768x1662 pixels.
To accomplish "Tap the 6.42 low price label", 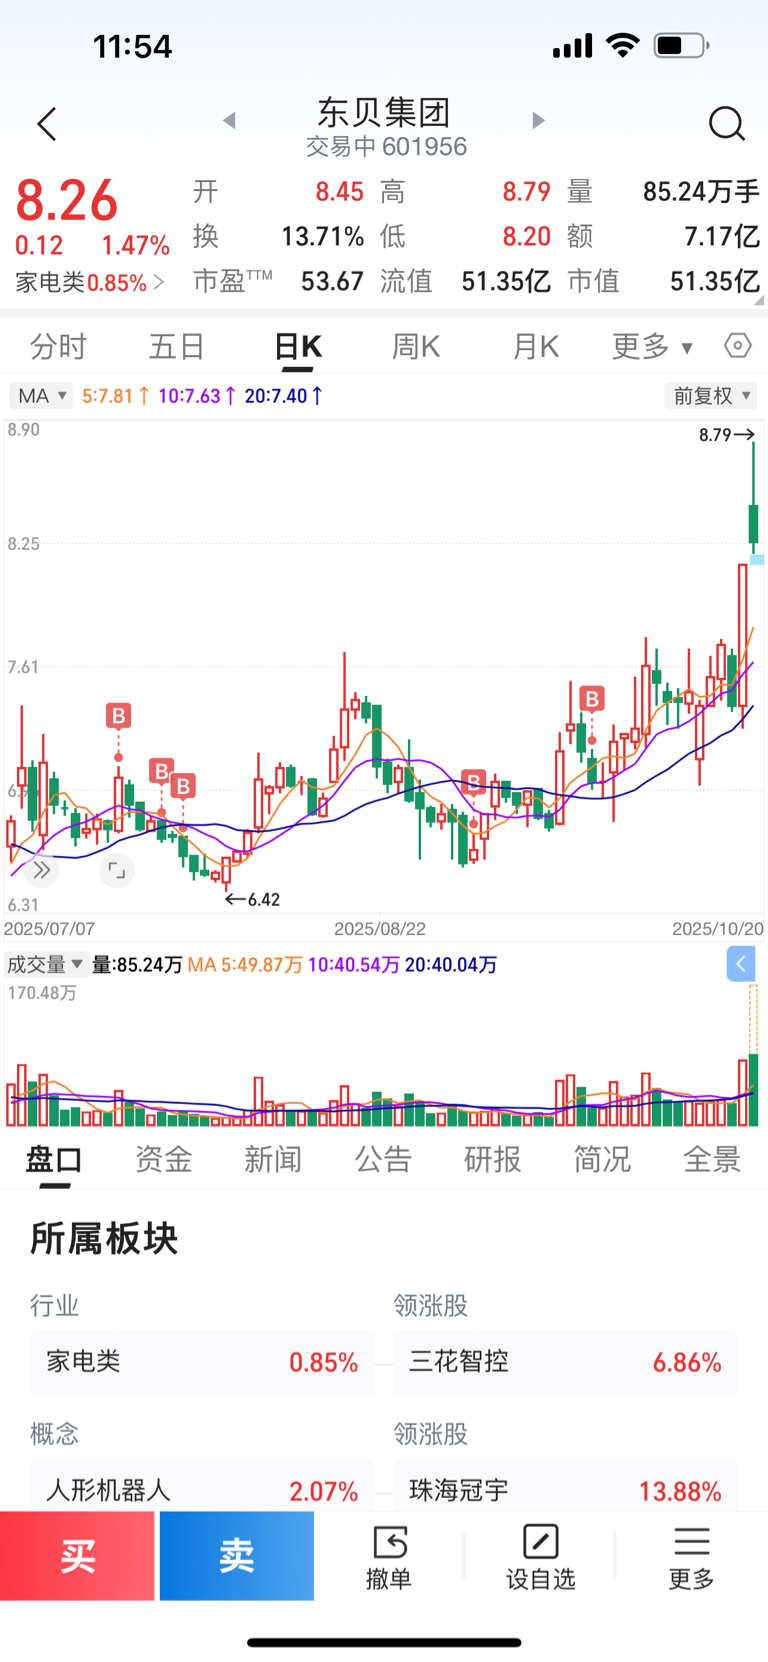I will (x=264, y=900).
